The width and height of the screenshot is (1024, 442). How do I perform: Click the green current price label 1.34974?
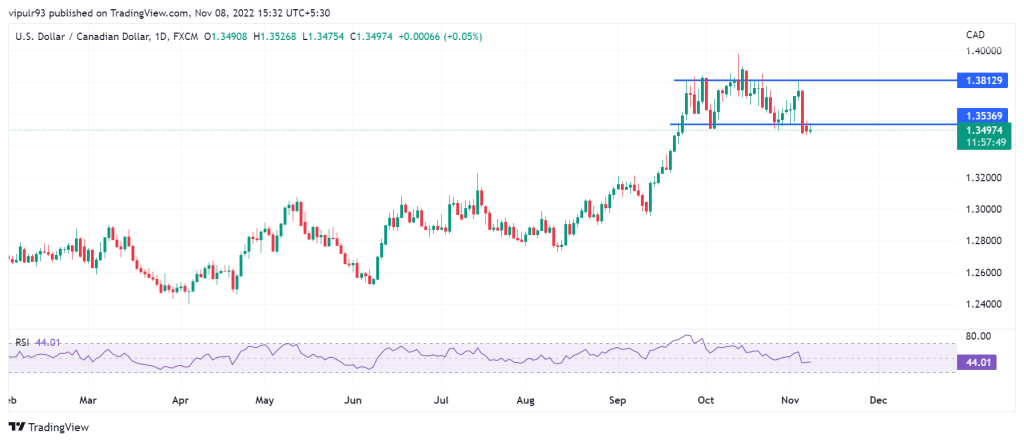(x=981, y=129)
